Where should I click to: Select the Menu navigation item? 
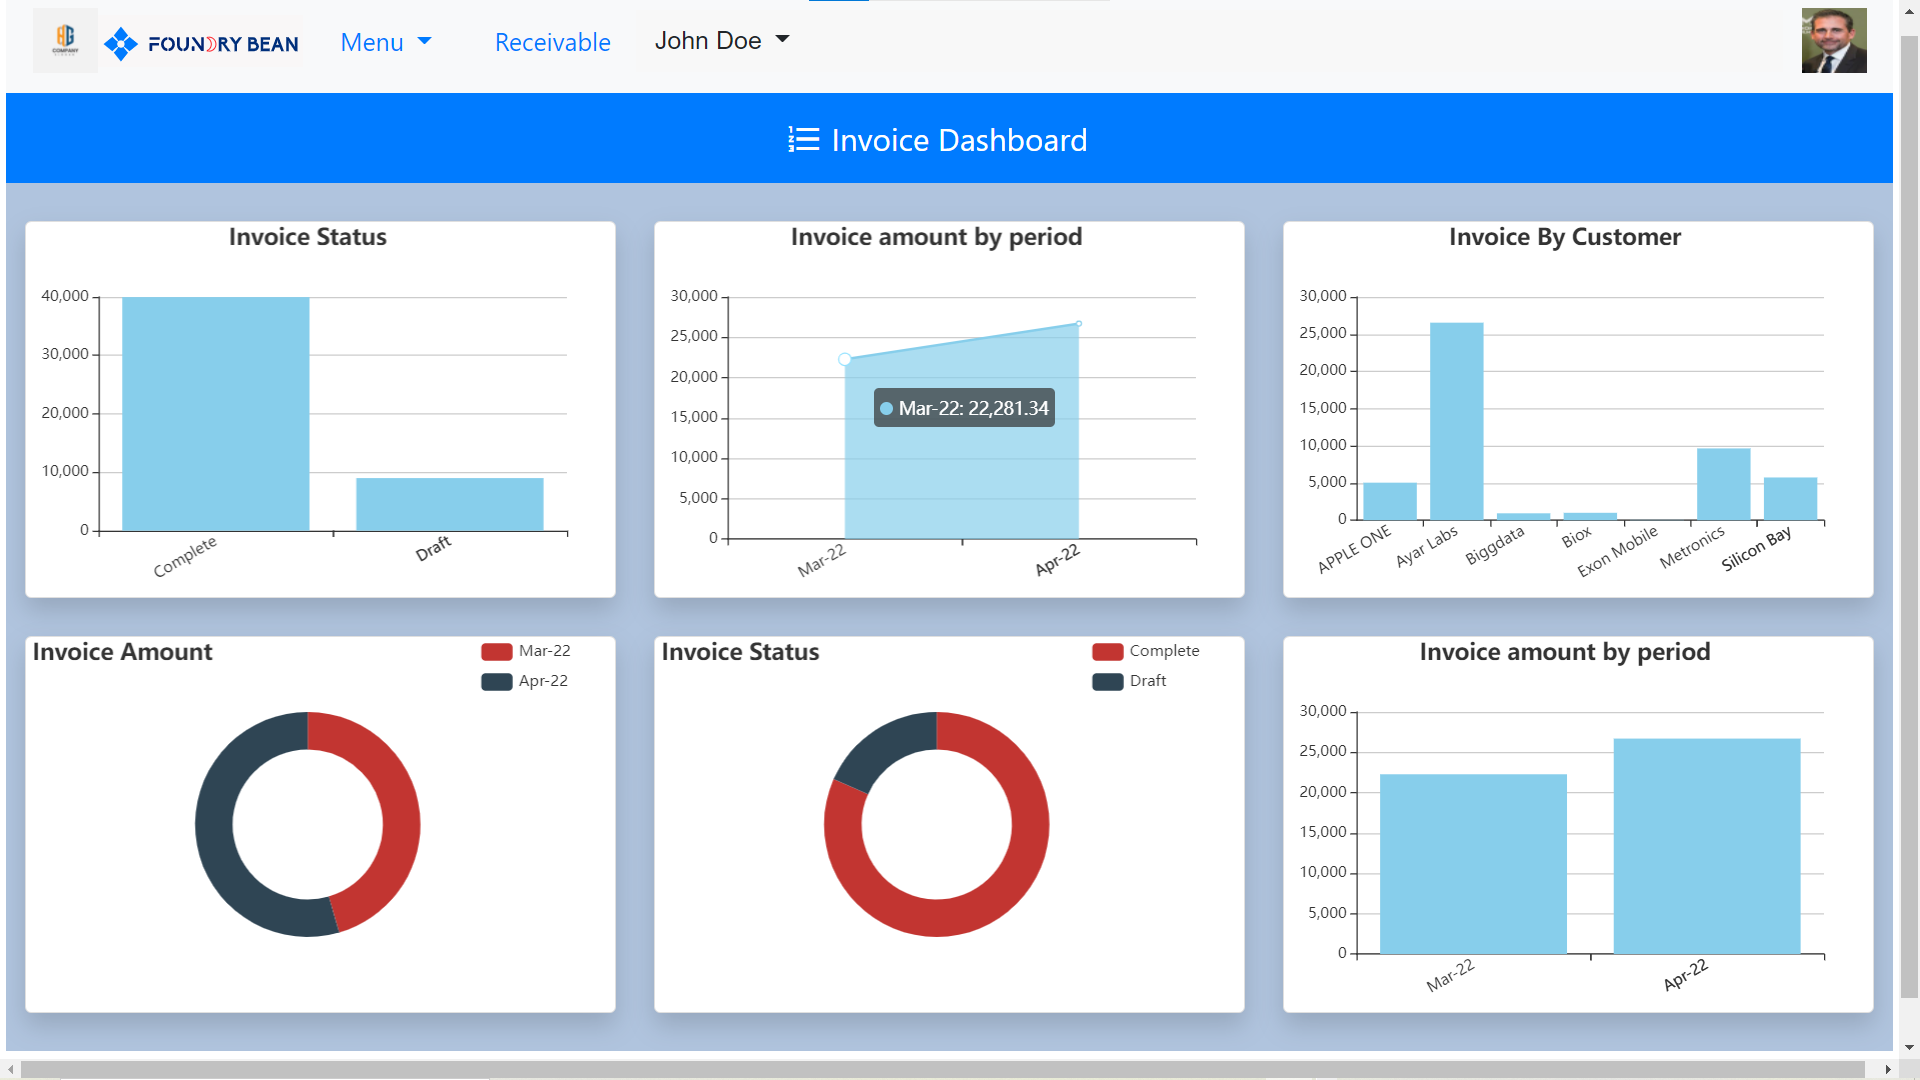(372, 42)
